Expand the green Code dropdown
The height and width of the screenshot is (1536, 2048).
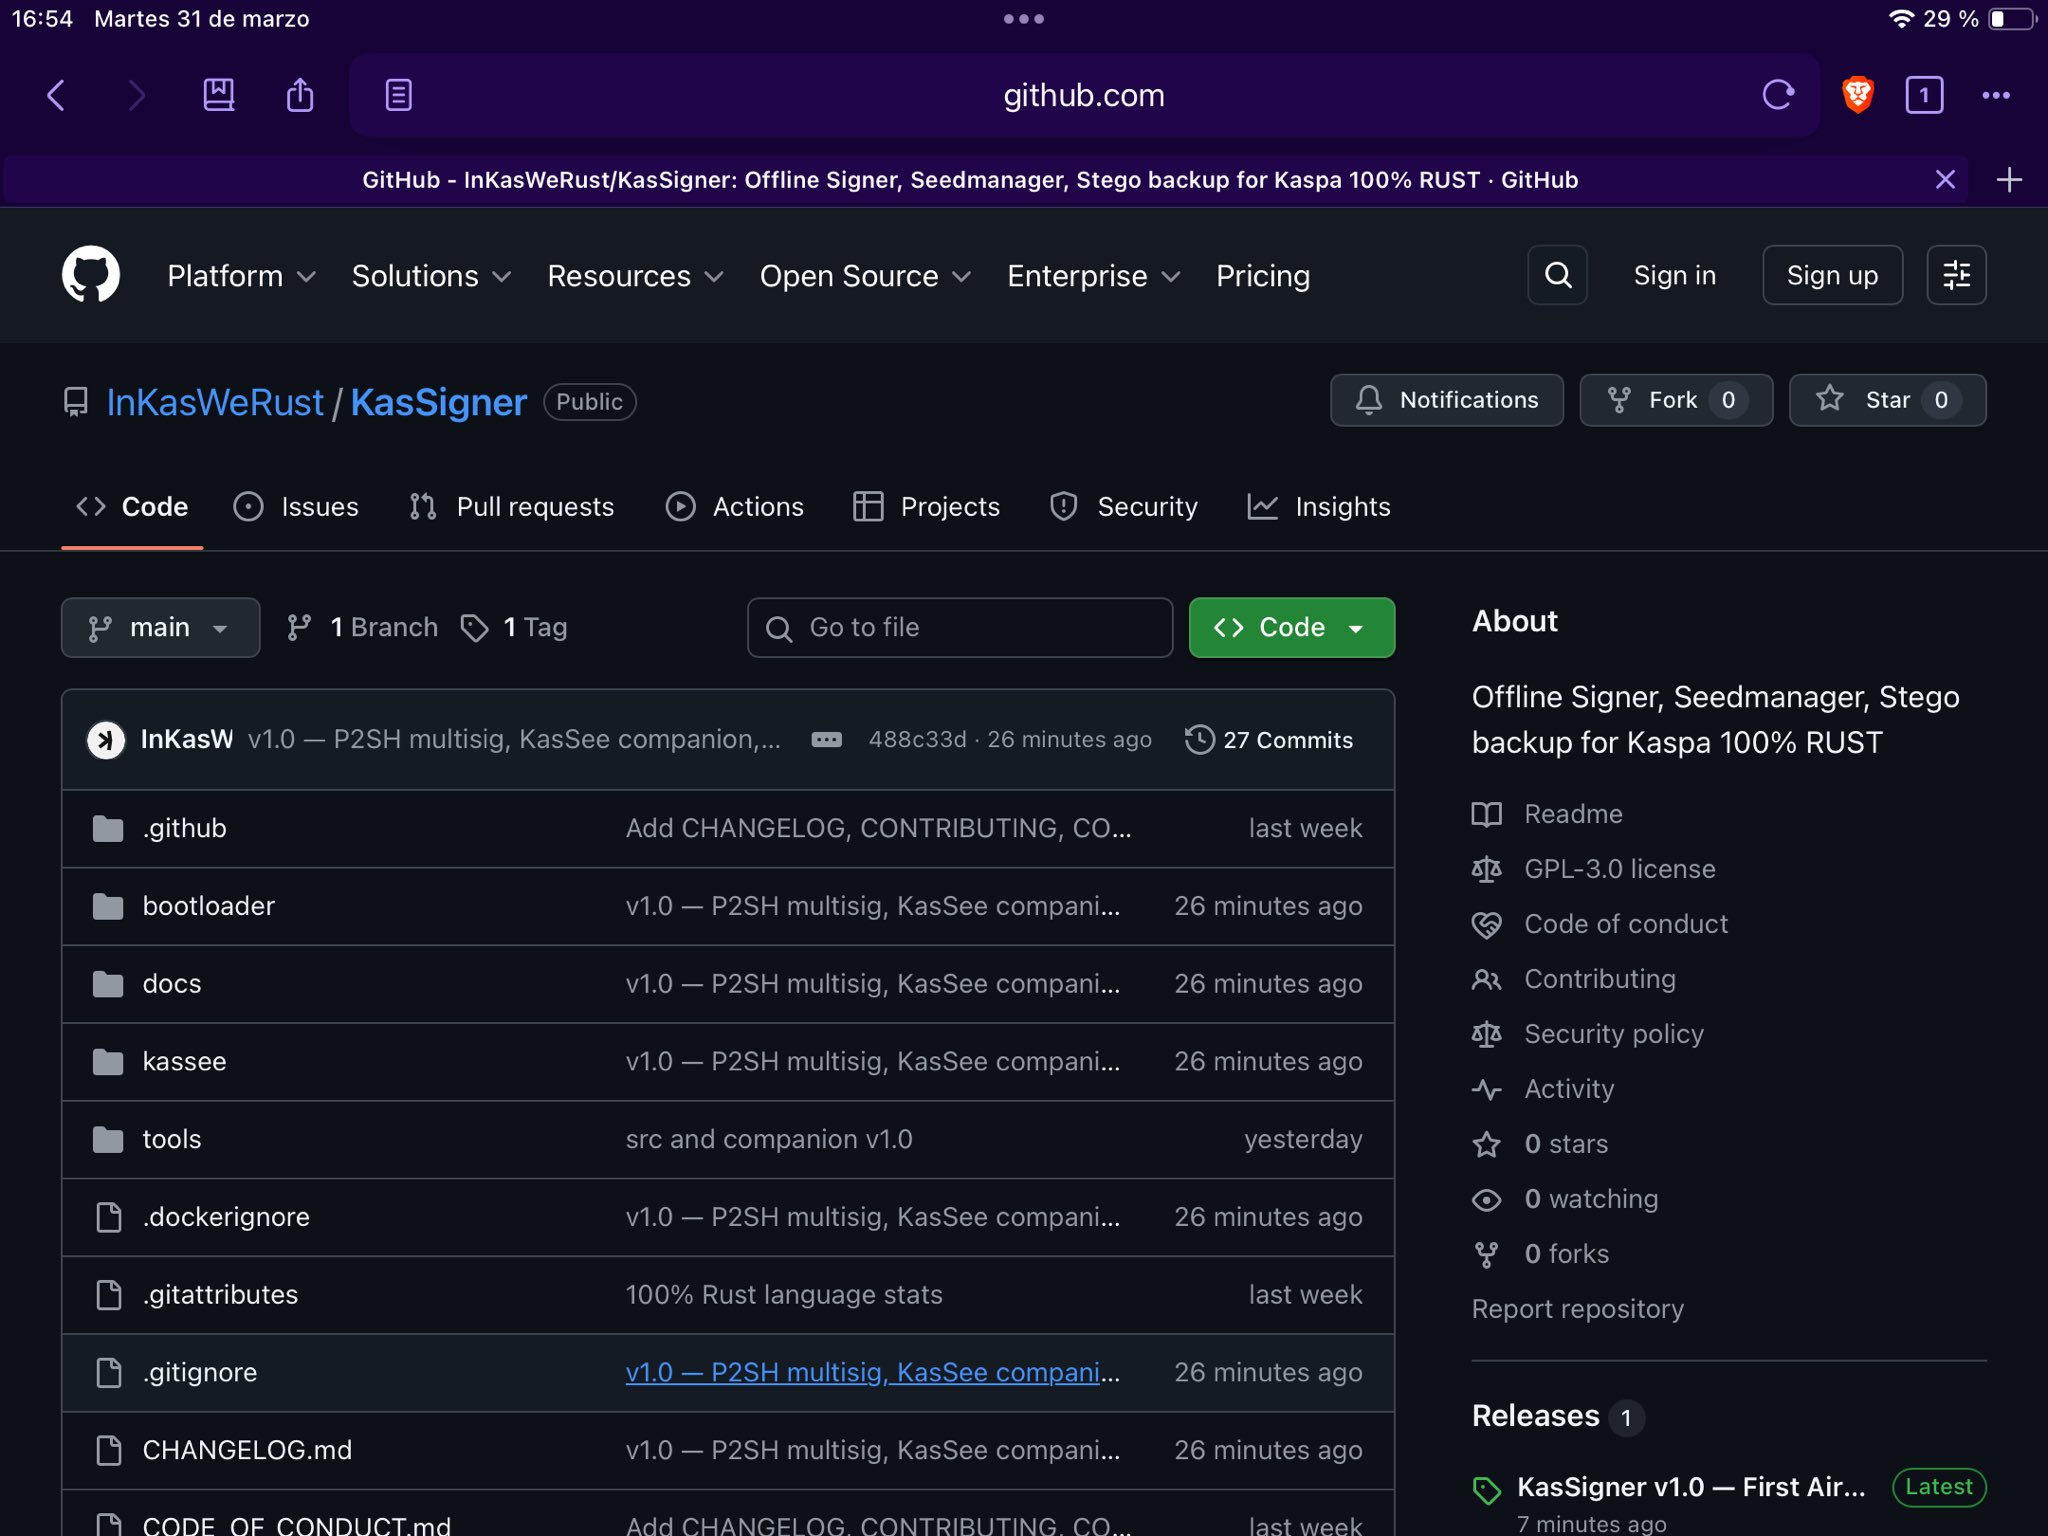pos(1290,628)
